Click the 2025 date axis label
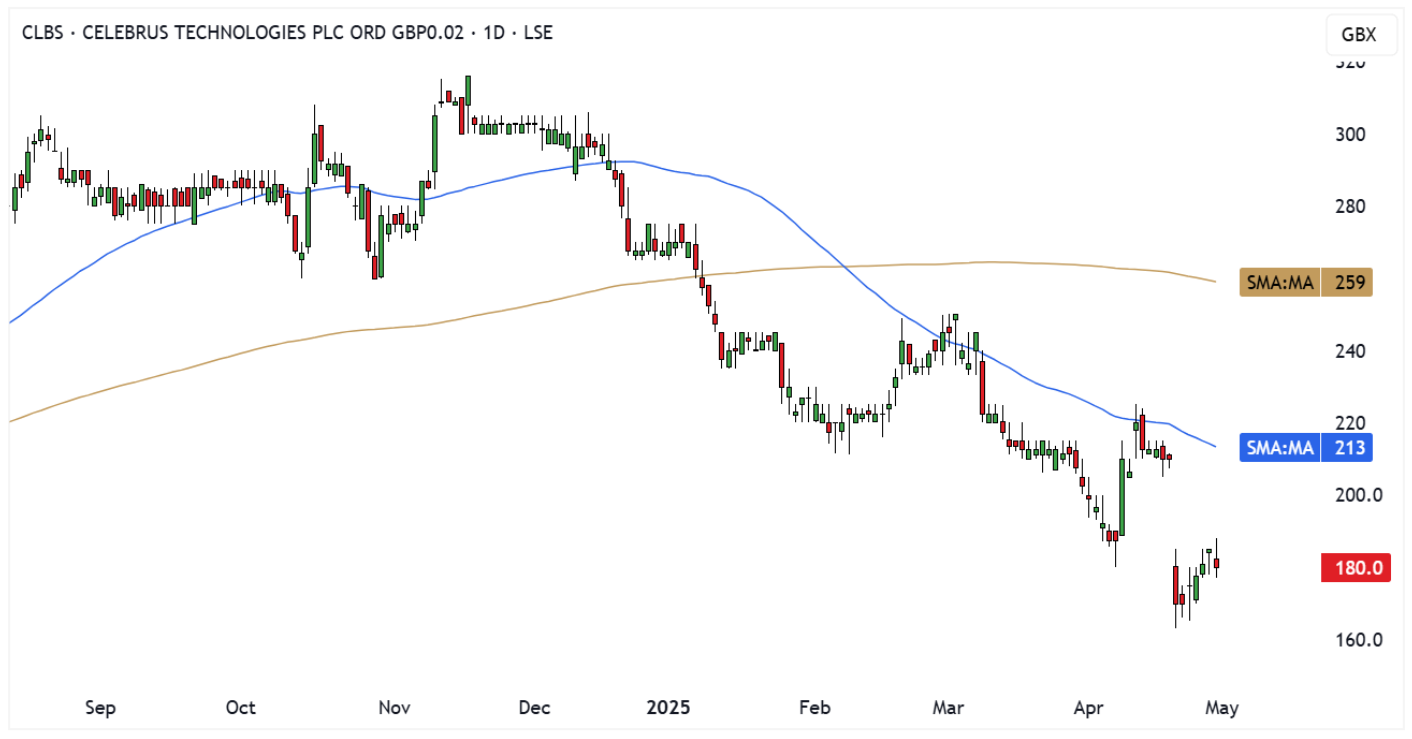This screenshot has width=1412, height=739. [x=669, y=708]
